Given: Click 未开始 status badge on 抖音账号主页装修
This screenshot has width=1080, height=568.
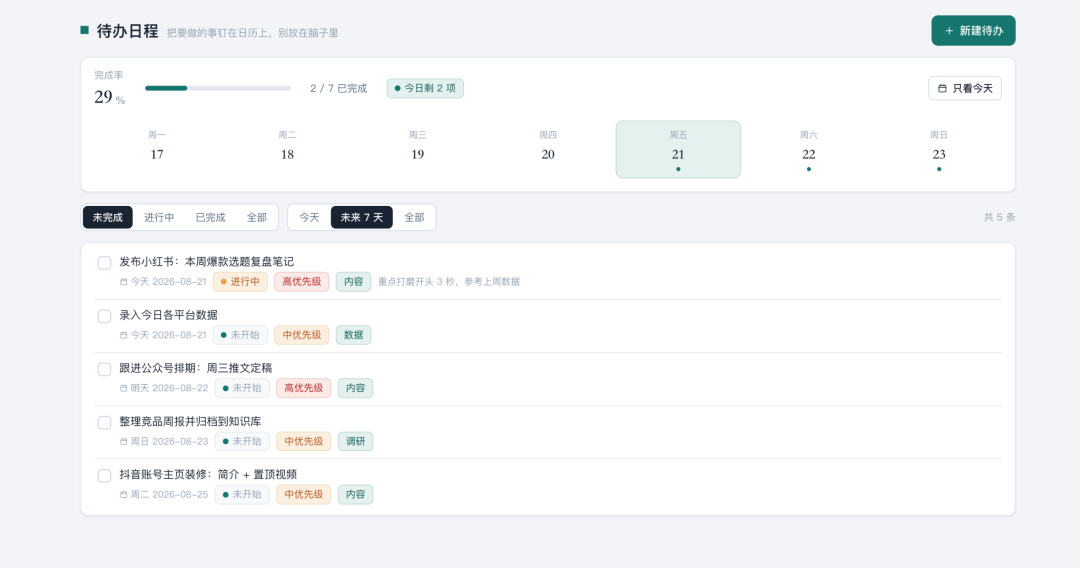Looking at the screenshot, I should (x=242, y=494).
